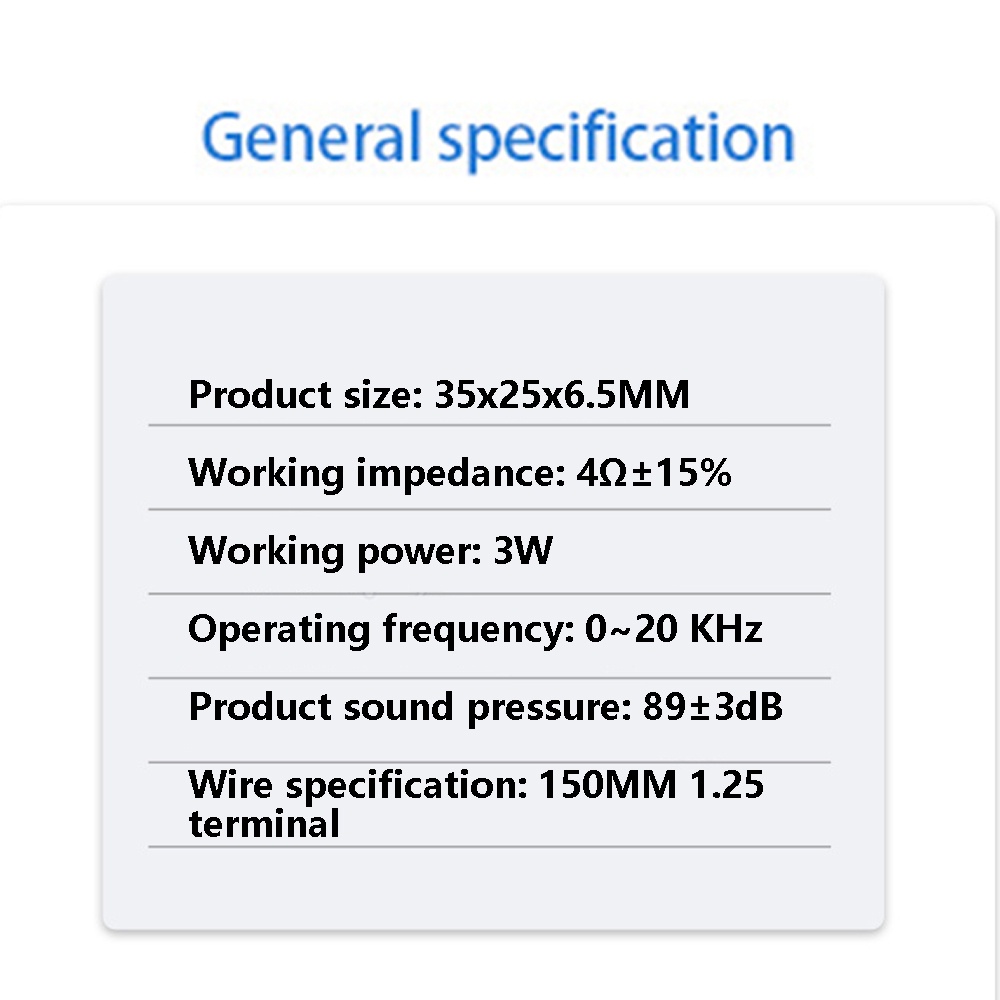
Task: Click the Operating frequency label text
Action: pos(381,629)
